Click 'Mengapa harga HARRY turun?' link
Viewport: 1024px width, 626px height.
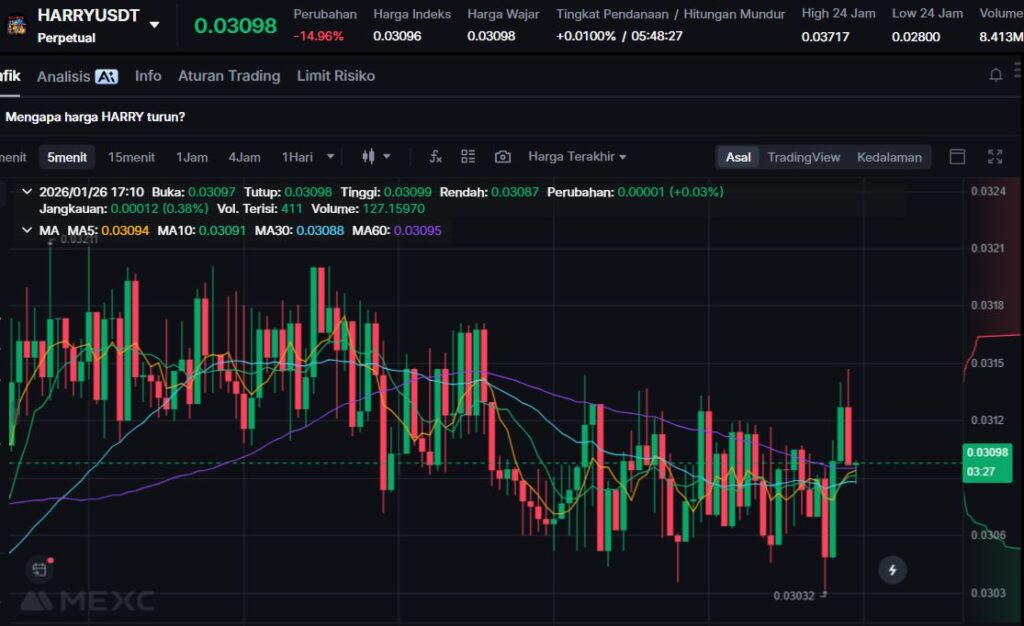(95, 117)
